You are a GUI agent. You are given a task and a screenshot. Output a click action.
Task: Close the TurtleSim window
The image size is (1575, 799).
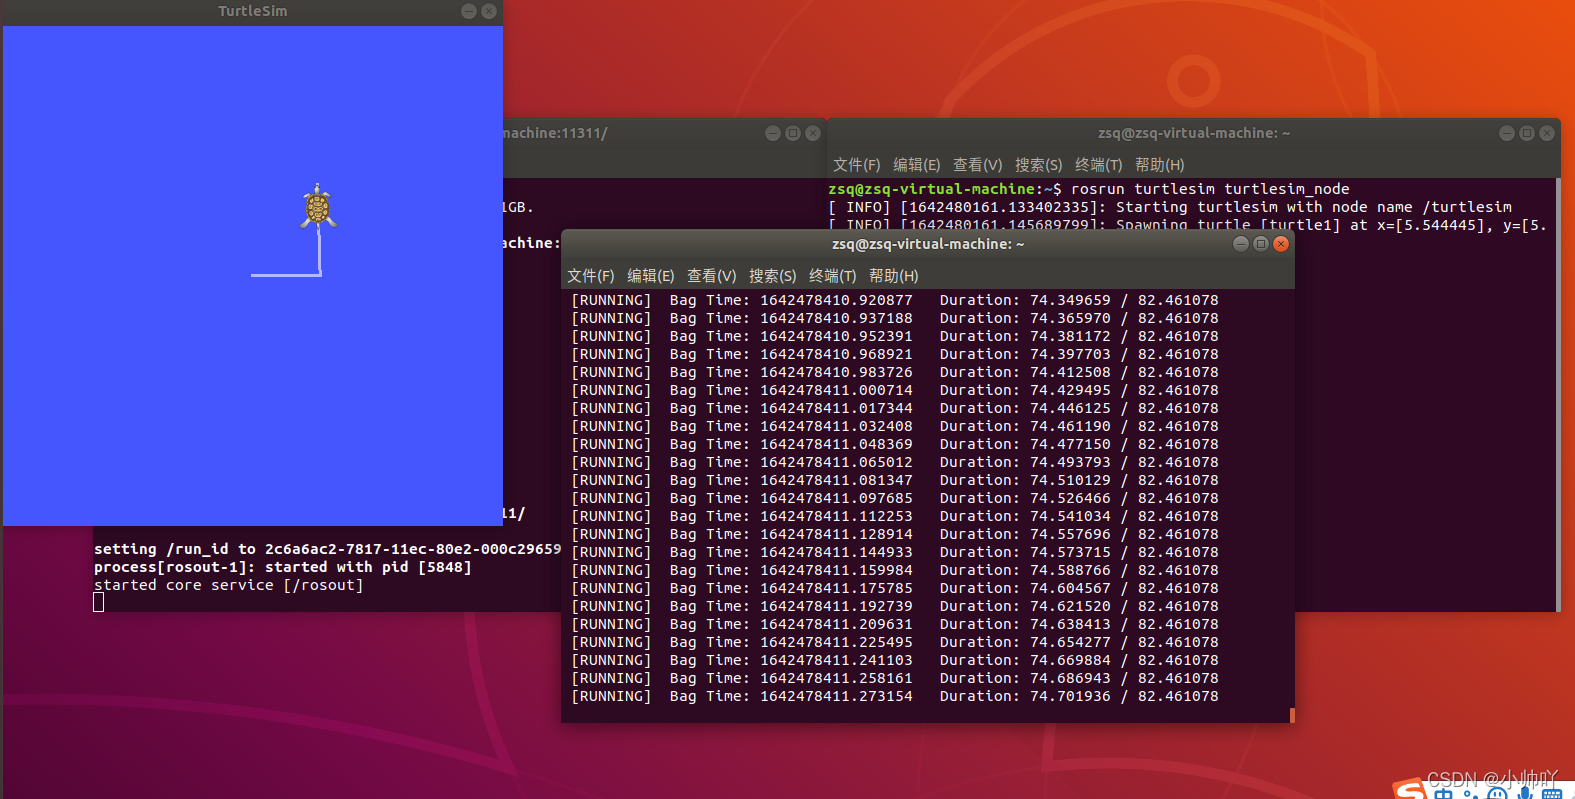[489, 11]
